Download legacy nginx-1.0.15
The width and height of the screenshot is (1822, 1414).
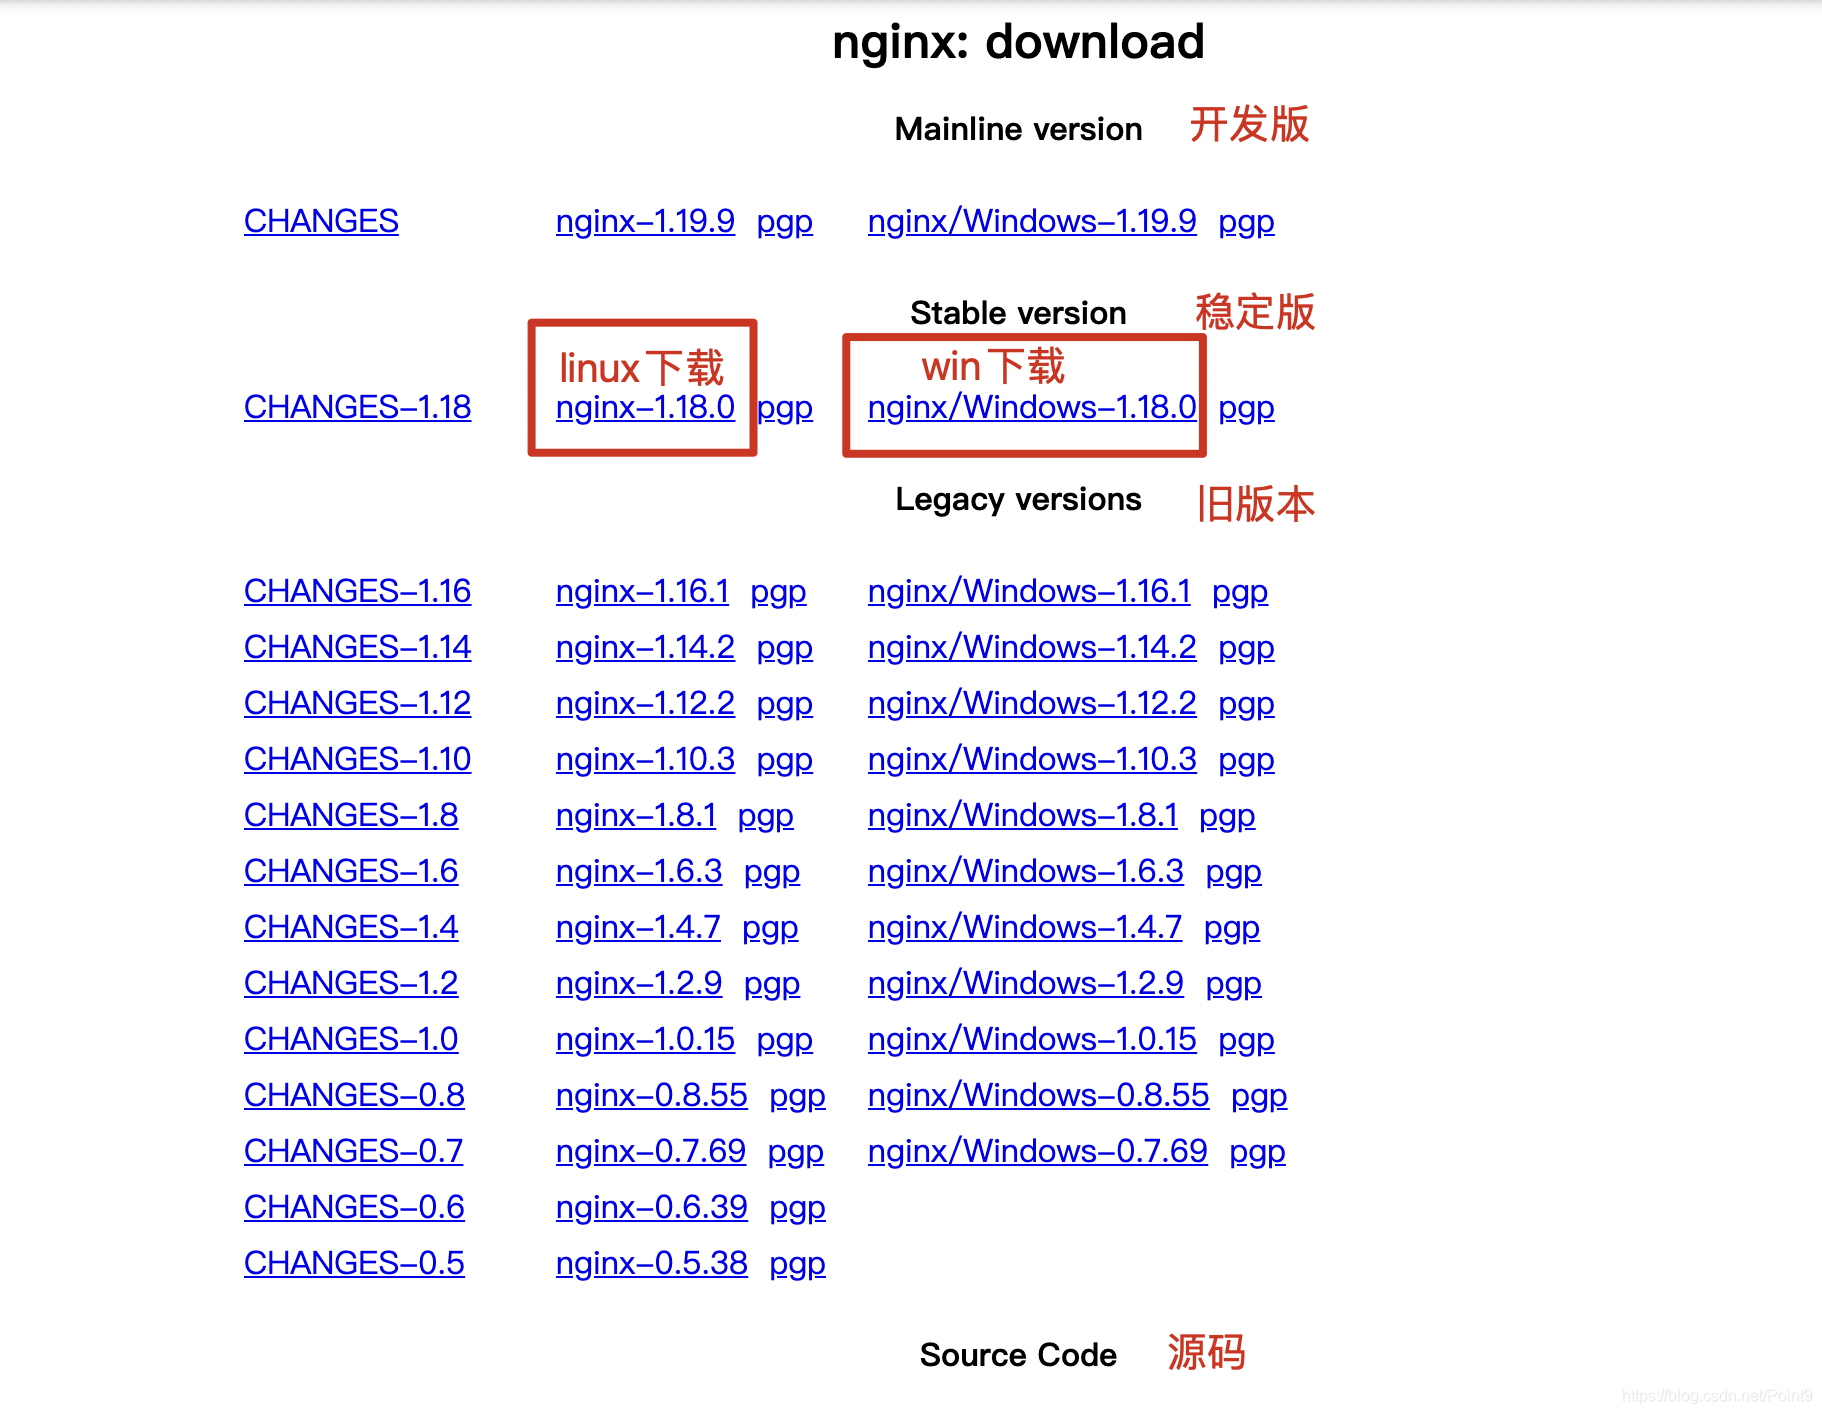(645, 1039)
